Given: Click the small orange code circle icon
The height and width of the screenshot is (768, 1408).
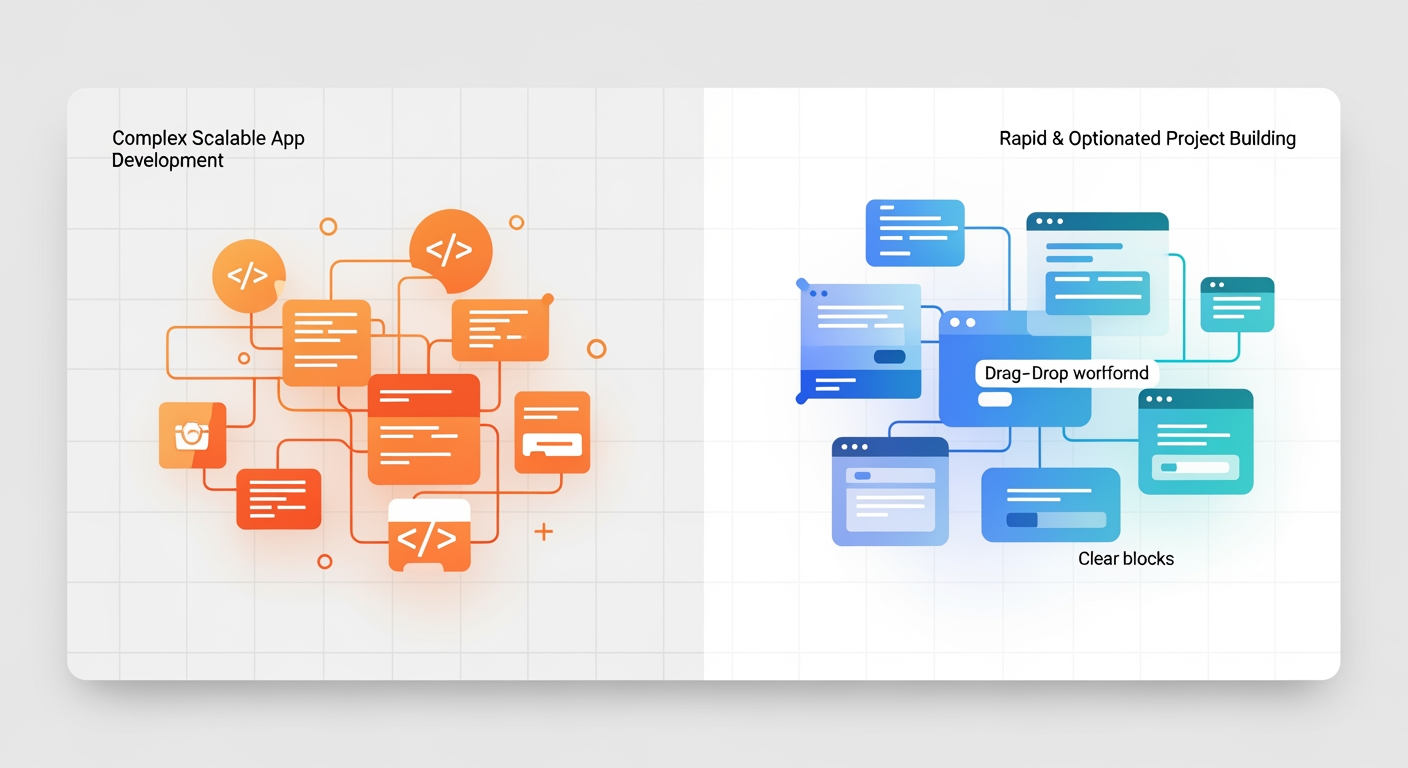Looking at the screenshot, I should [x=248, y=276].
